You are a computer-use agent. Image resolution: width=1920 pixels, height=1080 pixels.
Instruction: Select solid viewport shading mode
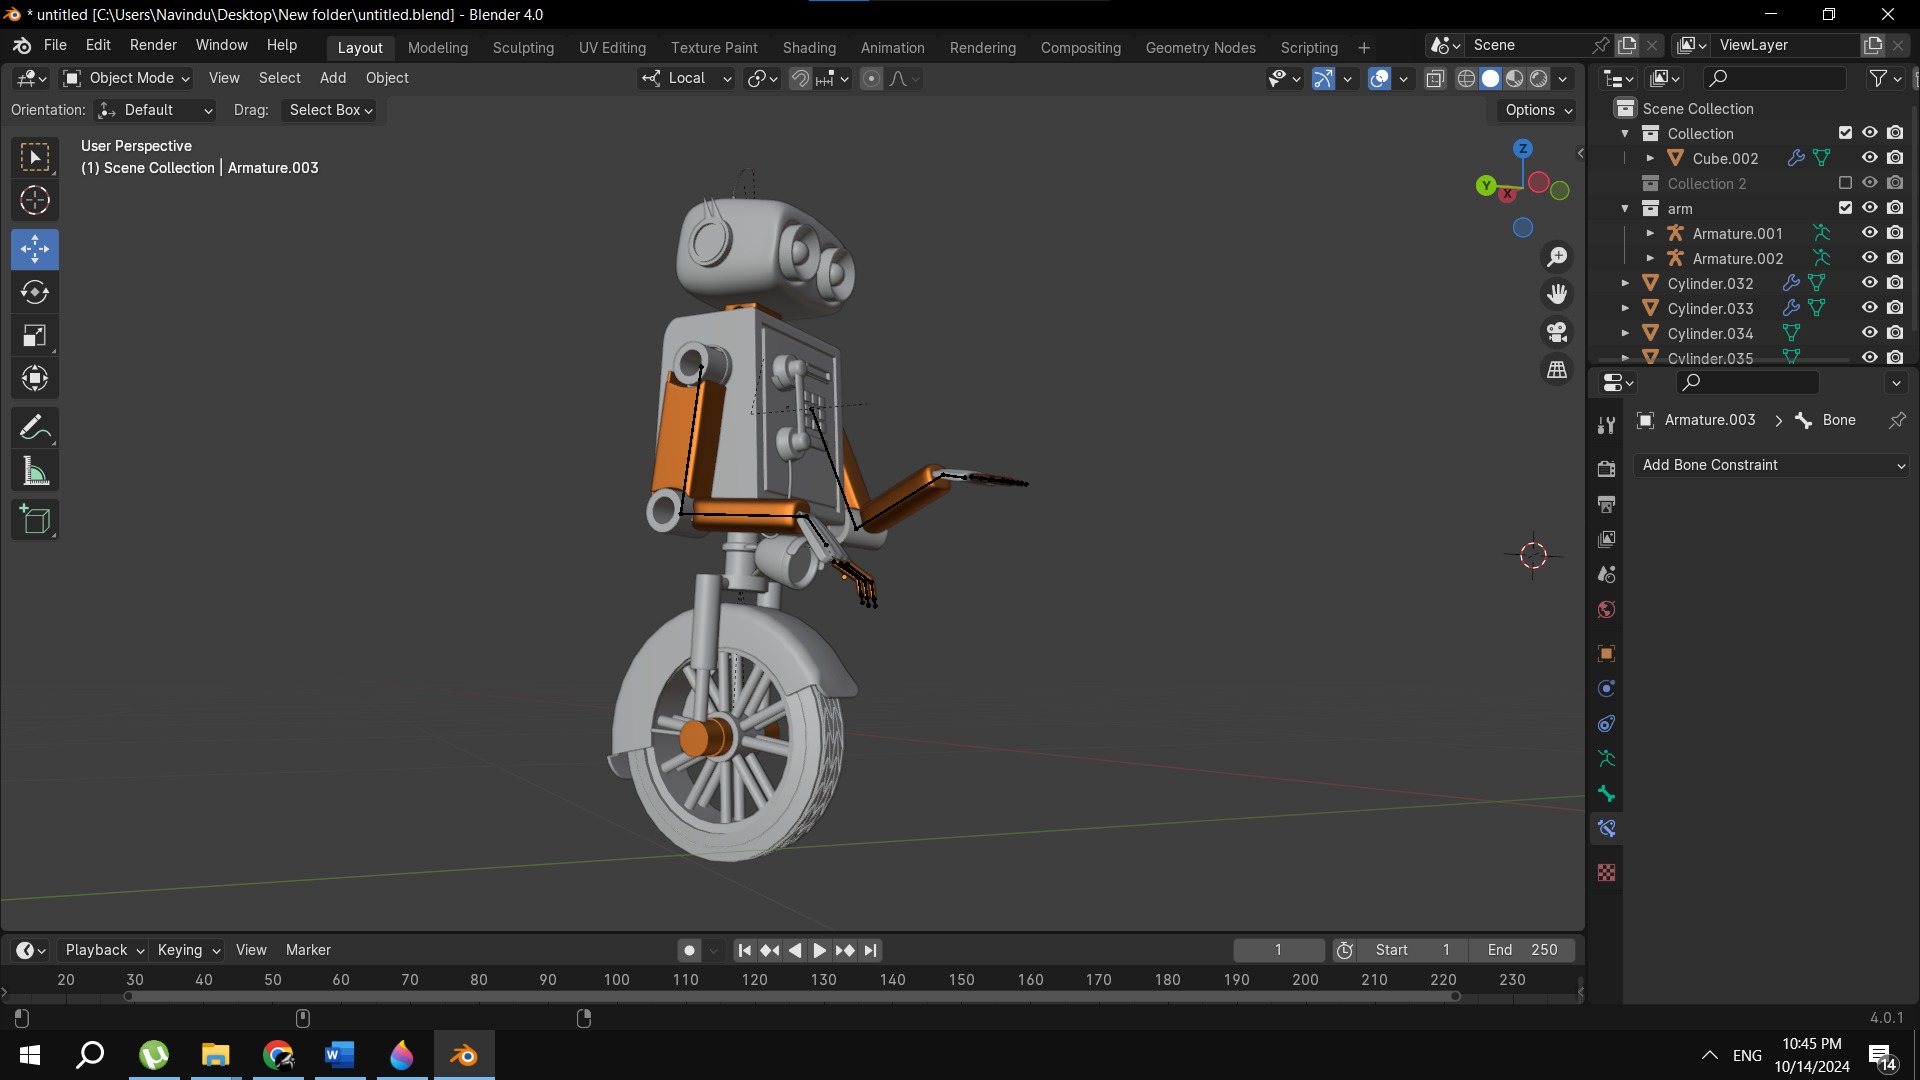[x=1490, y=78]
